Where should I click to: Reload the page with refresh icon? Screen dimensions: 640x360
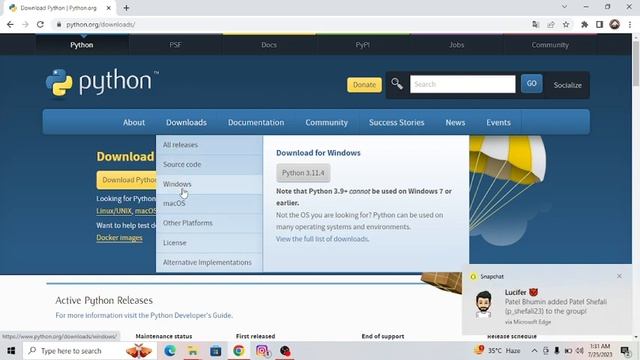click(40, 24)
